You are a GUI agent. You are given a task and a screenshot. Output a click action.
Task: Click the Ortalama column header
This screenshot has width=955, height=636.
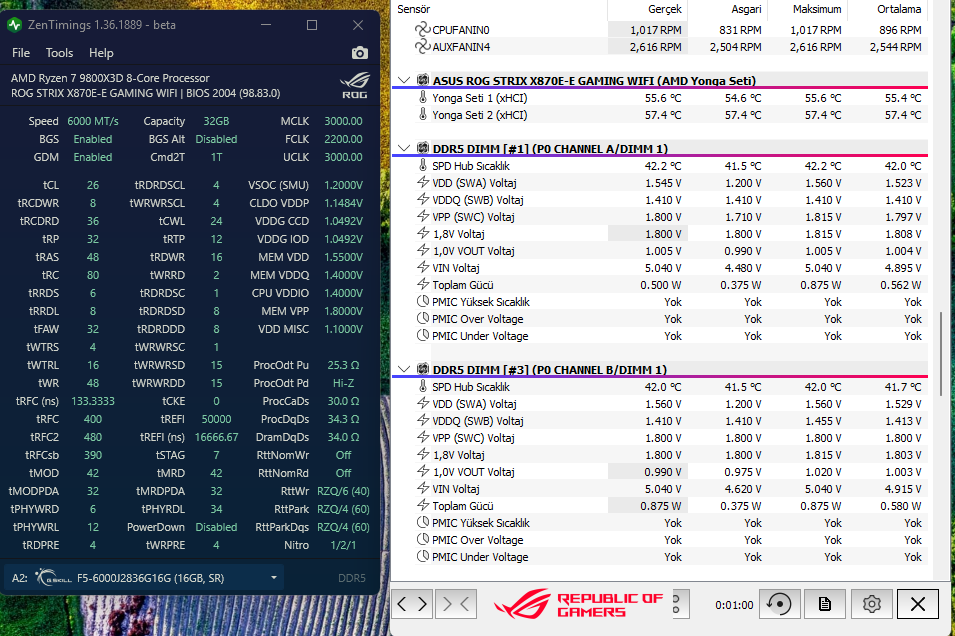[x=899, y=9]
